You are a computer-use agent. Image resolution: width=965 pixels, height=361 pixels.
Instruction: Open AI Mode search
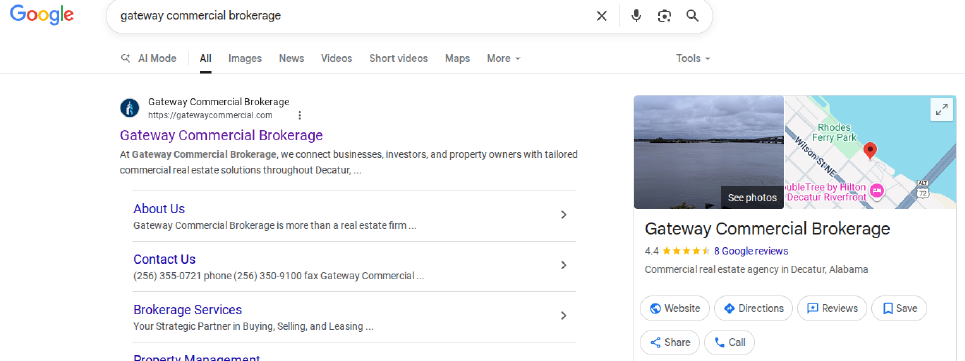point(148,58)
